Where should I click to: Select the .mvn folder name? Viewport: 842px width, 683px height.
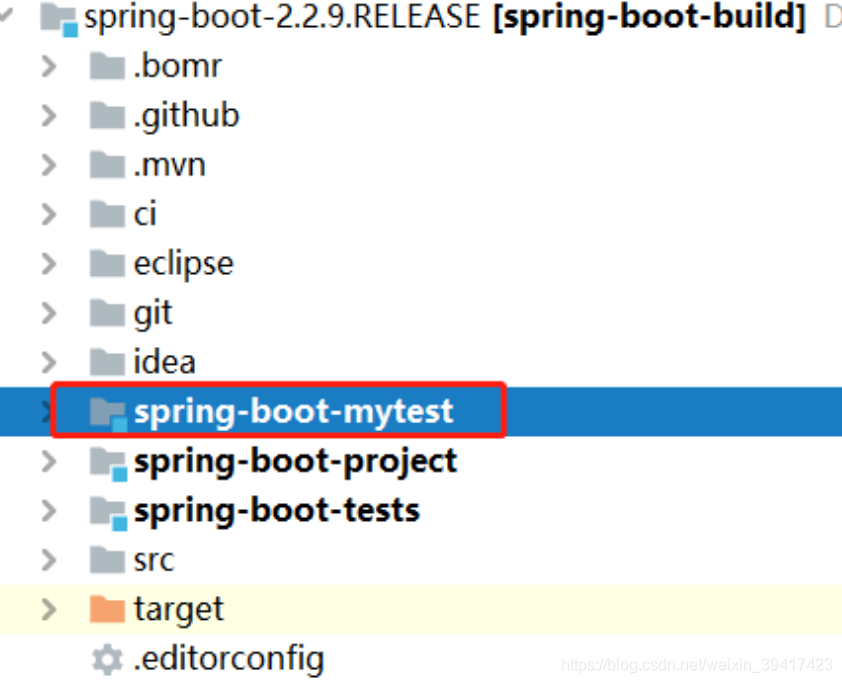[170, 165]
